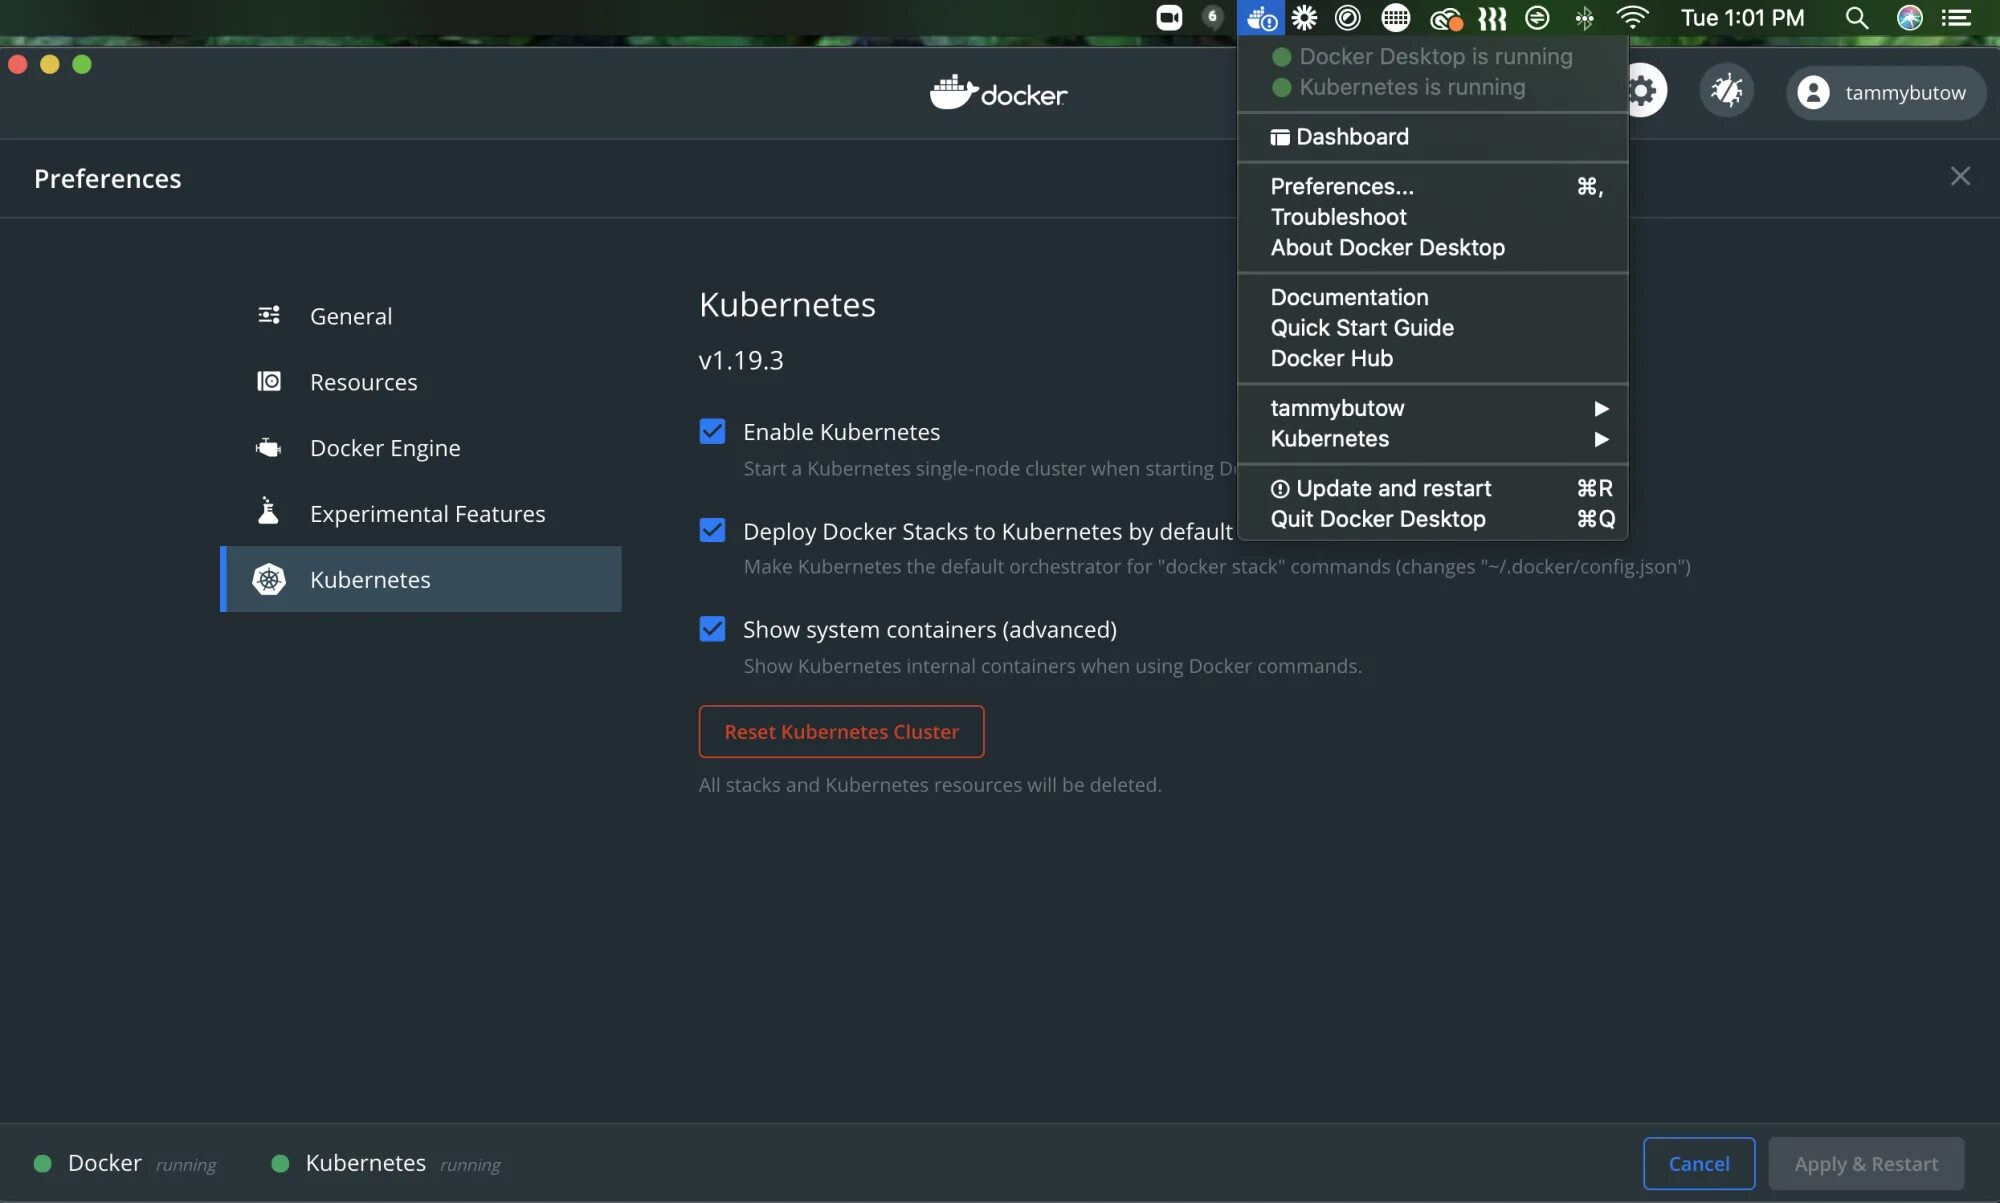Open Docker Hub menu entry
Screen dimensions: 2000x1203
pos(1432,358)
